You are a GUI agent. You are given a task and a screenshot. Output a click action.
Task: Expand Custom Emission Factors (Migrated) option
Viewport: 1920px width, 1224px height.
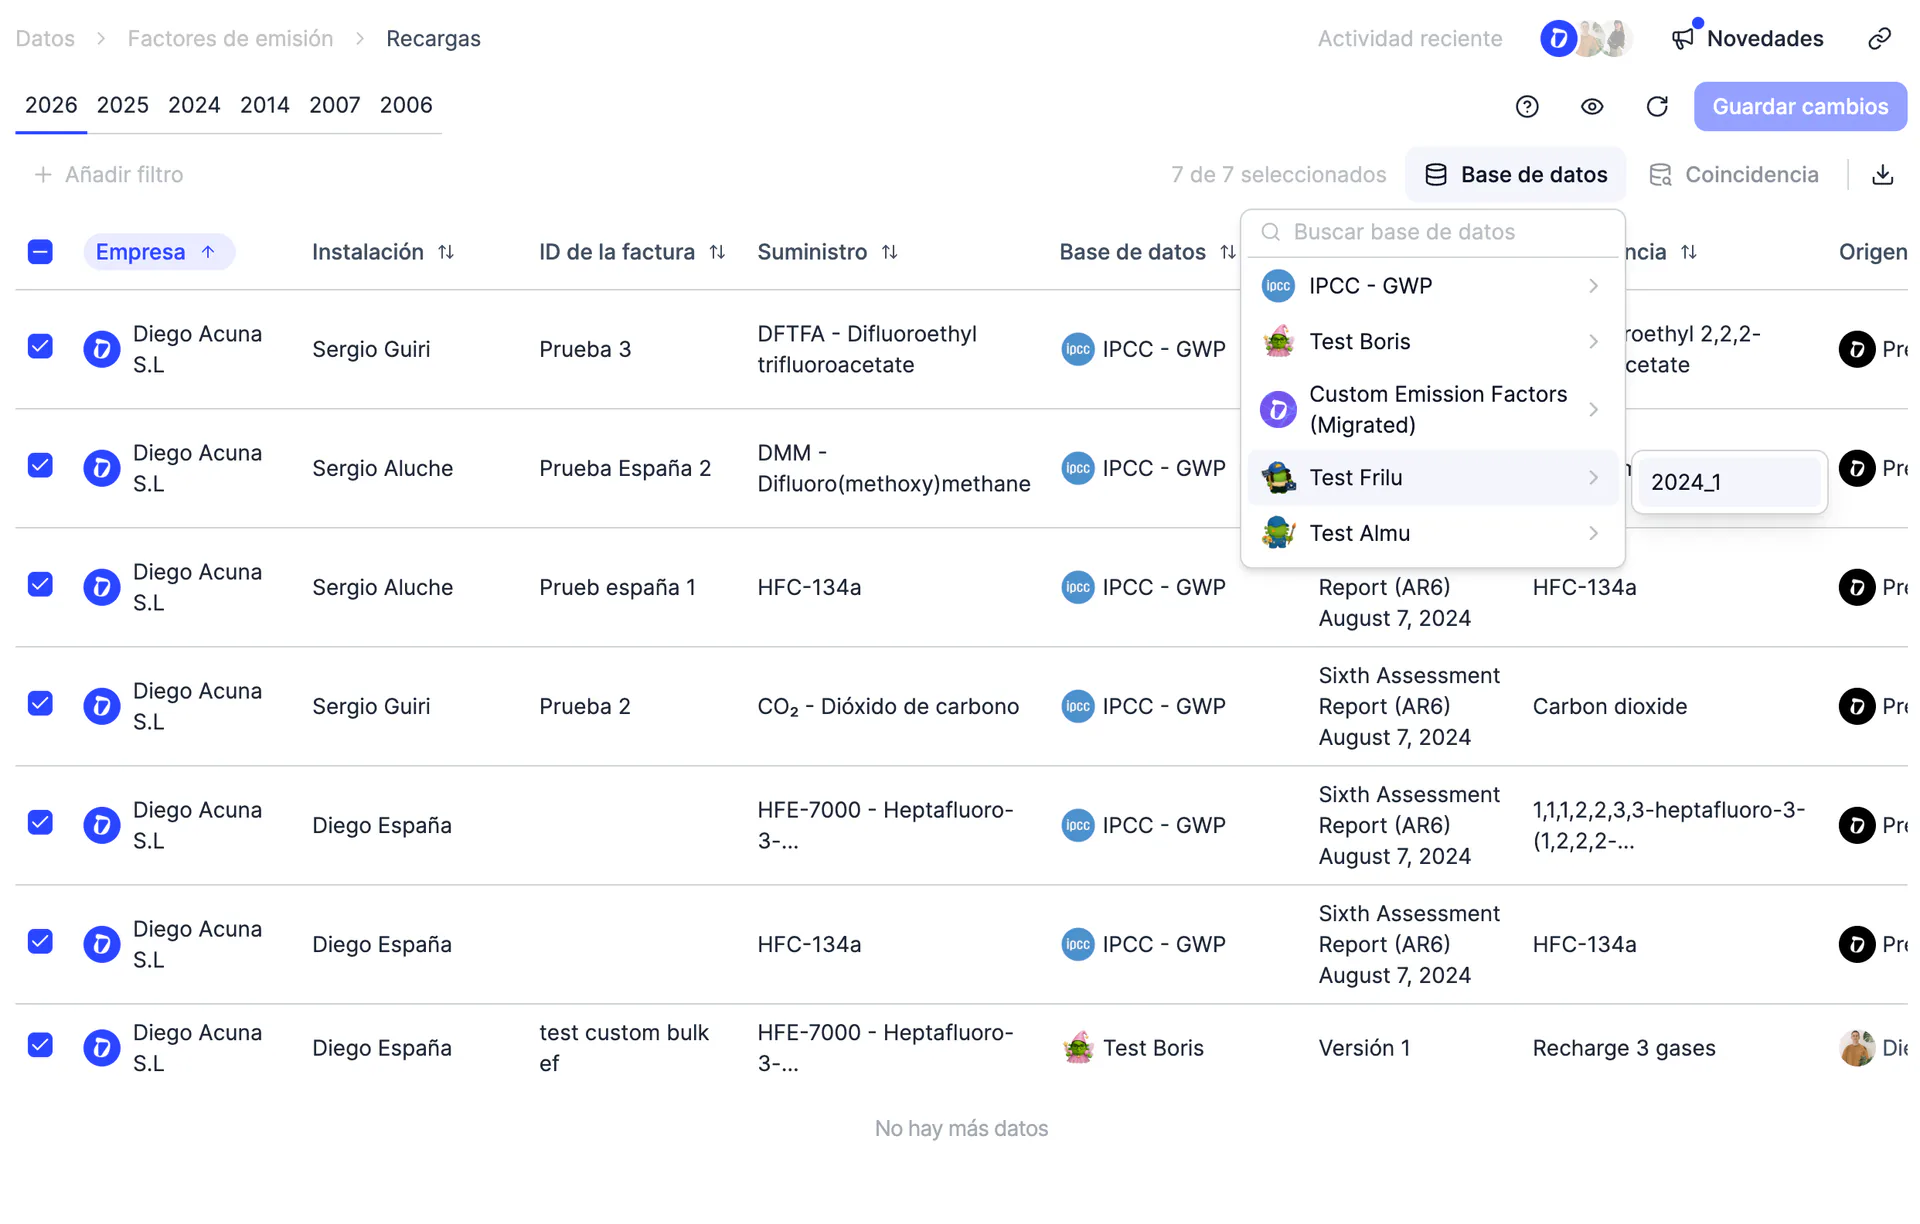tap(1432, 410)
